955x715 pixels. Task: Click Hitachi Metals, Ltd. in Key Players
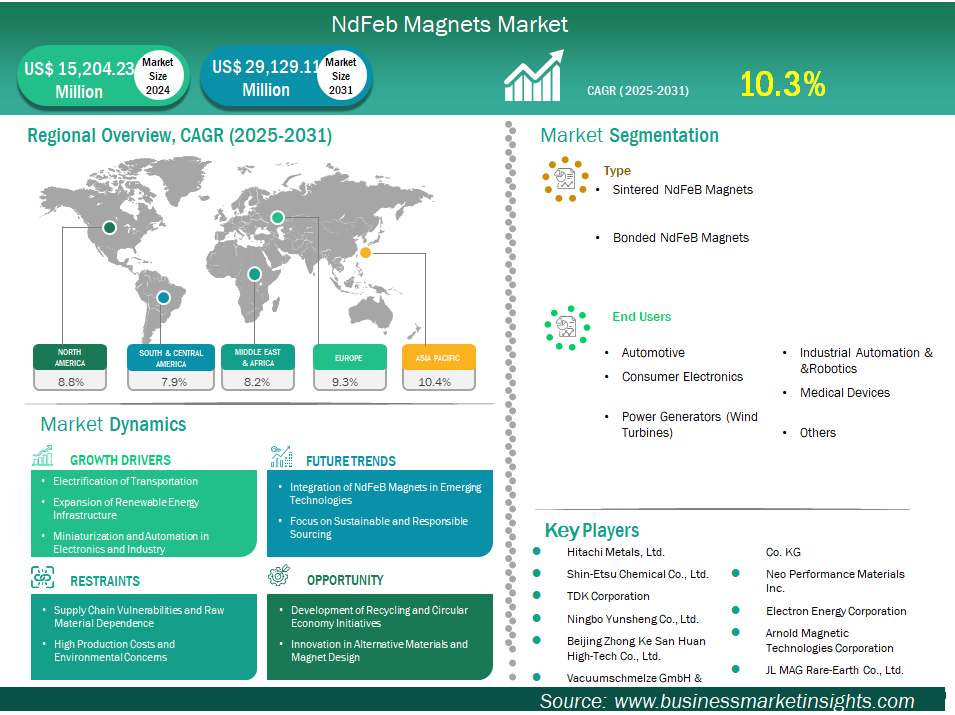tap(615, 552)
